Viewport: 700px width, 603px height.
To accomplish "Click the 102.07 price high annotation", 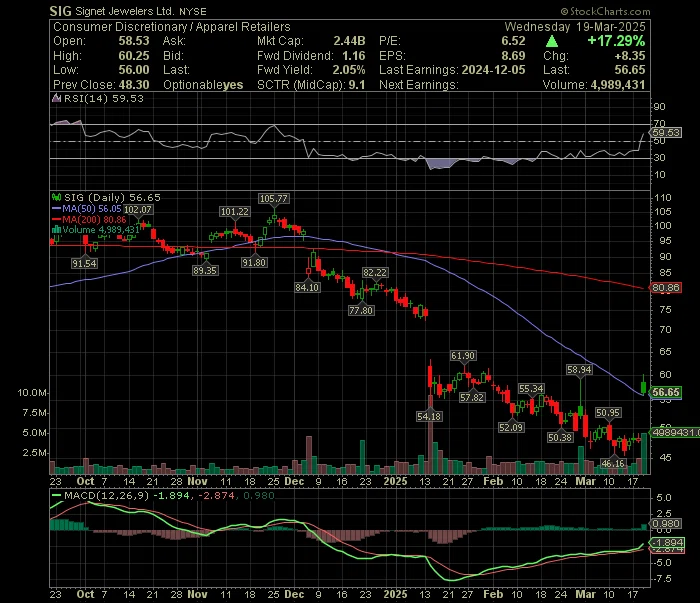I will click(x=138, y=210).
